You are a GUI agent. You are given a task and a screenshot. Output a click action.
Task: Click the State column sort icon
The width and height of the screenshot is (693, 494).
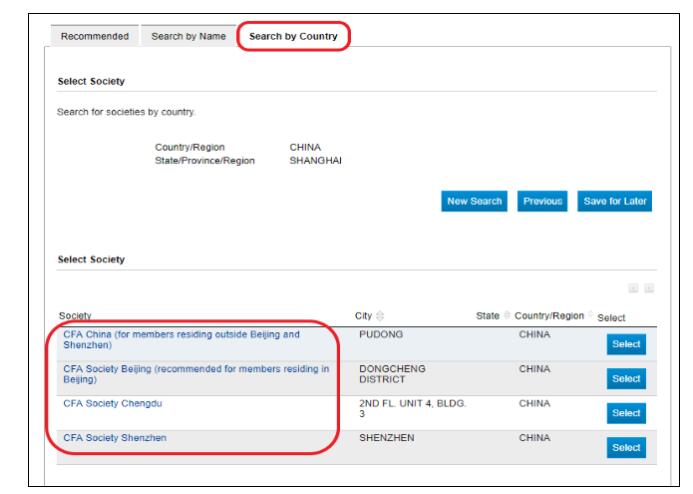508,317
